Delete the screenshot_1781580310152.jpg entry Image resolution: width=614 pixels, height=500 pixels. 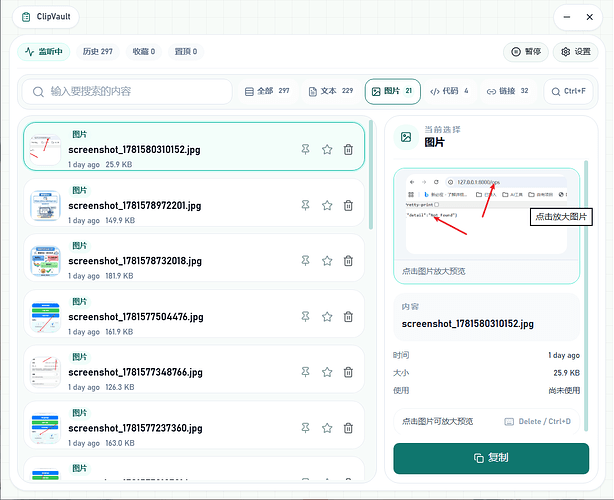pyautogui.click(x=348, y=149)
